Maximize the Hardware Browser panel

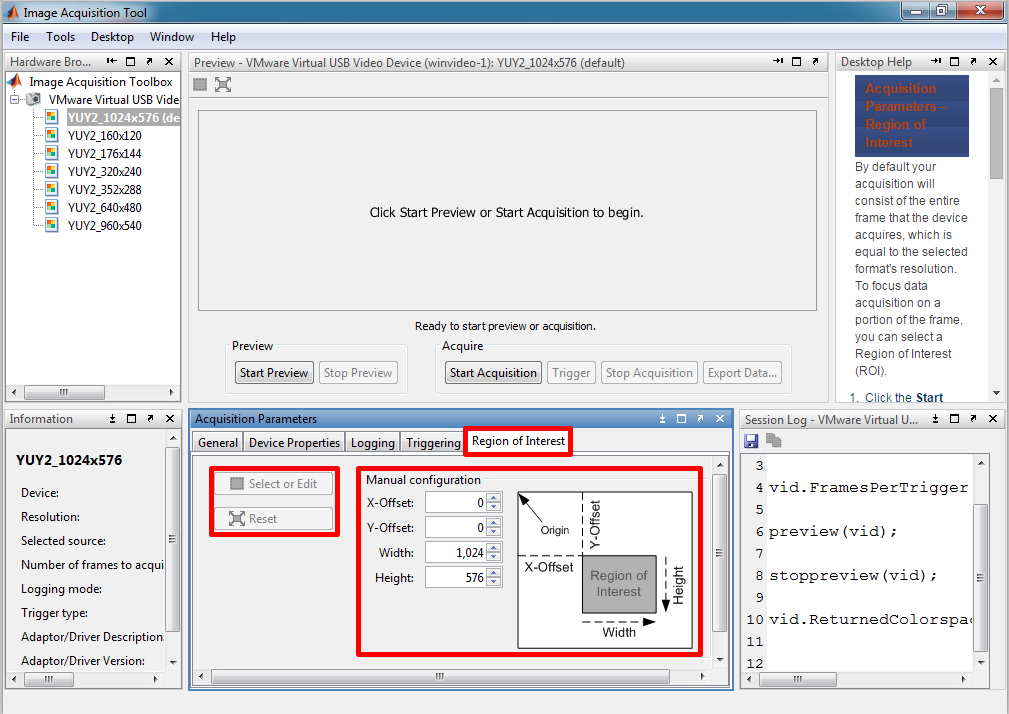tap(131, 62)
